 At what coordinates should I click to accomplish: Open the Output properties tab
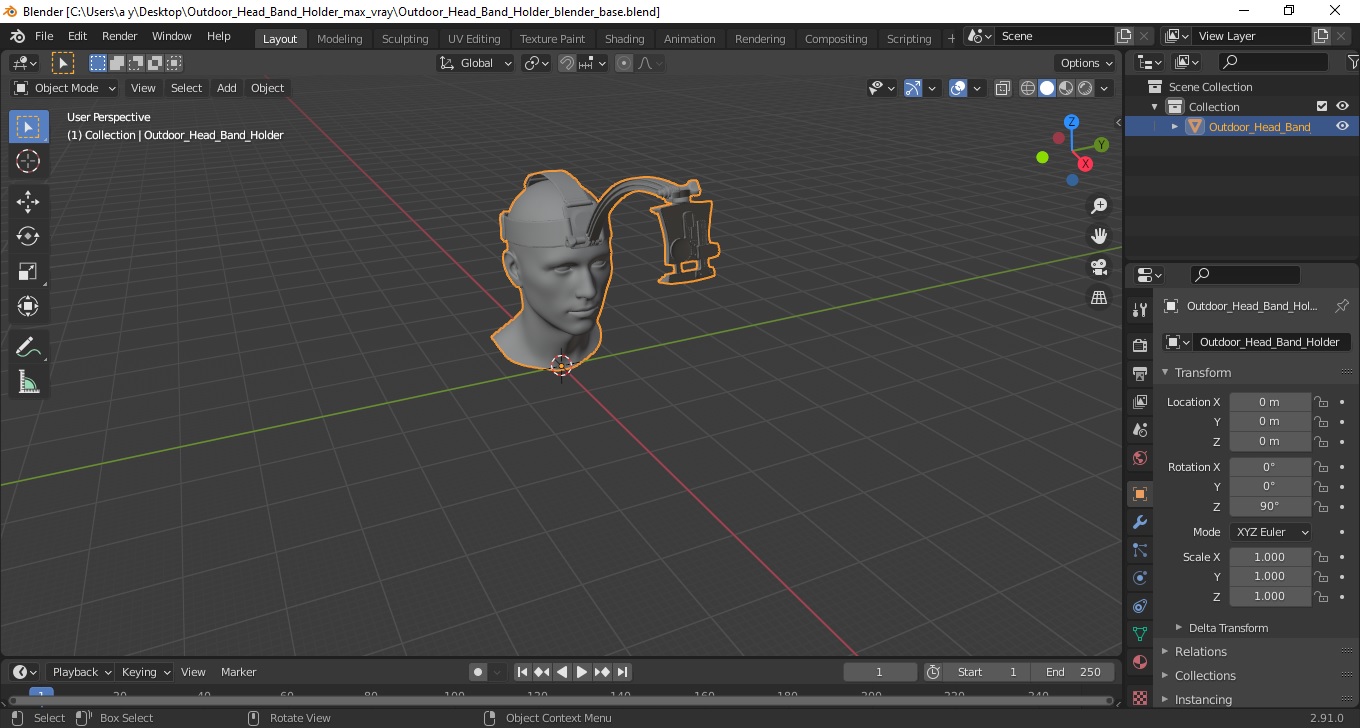pyautogui.click(x=1139, y=374)
